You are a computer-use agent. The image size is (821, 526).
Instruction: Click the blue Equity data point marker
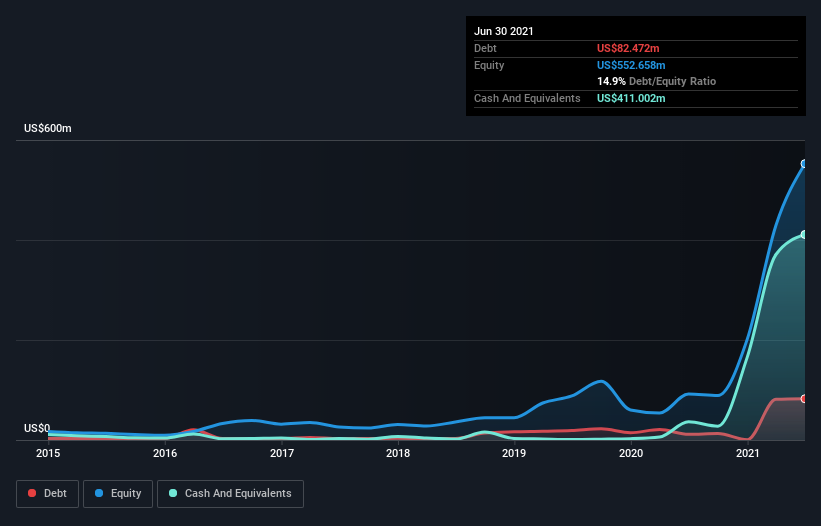[804, 164]
